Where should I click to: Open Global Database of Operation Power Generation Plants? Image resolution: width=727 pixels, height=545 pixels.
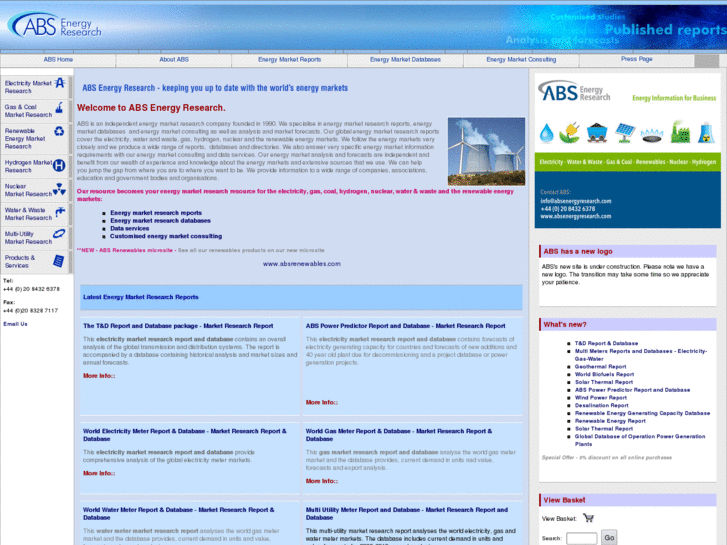tap(640, 440)
